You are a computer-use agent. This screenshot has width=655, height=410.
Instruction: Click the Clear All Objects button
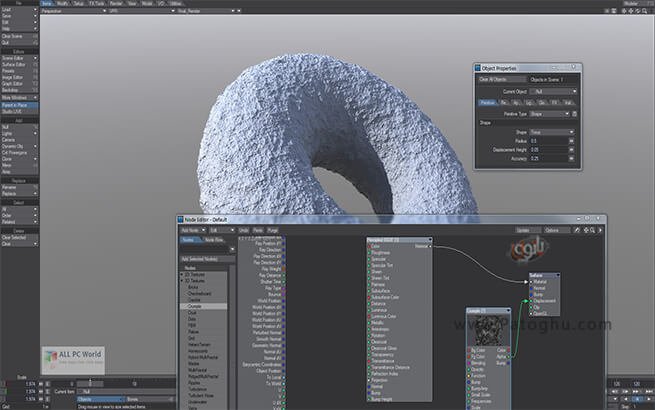pyautogui.click(x=499, y=78)
